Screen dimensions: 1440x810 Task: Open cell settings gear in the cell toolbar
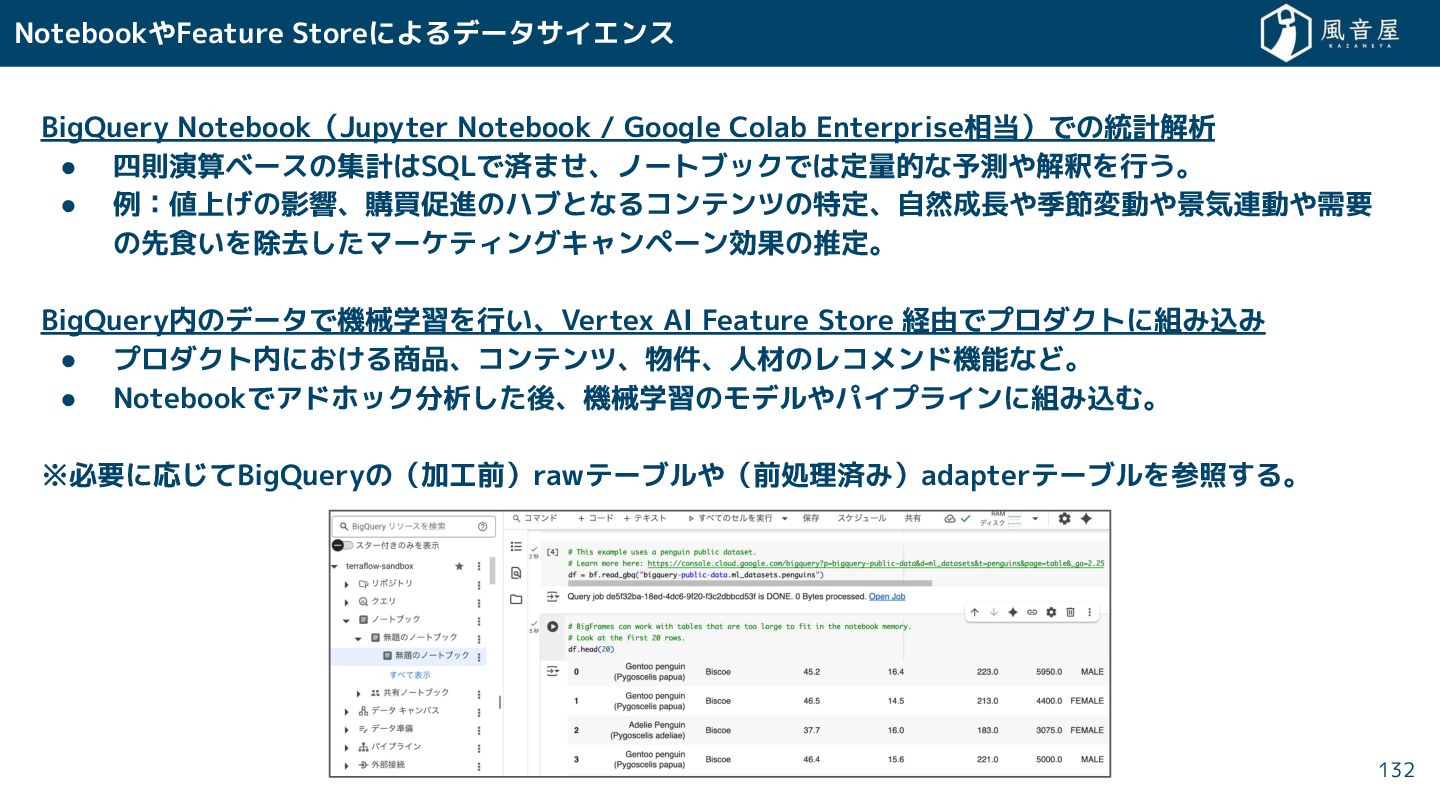click(1051, 612)
